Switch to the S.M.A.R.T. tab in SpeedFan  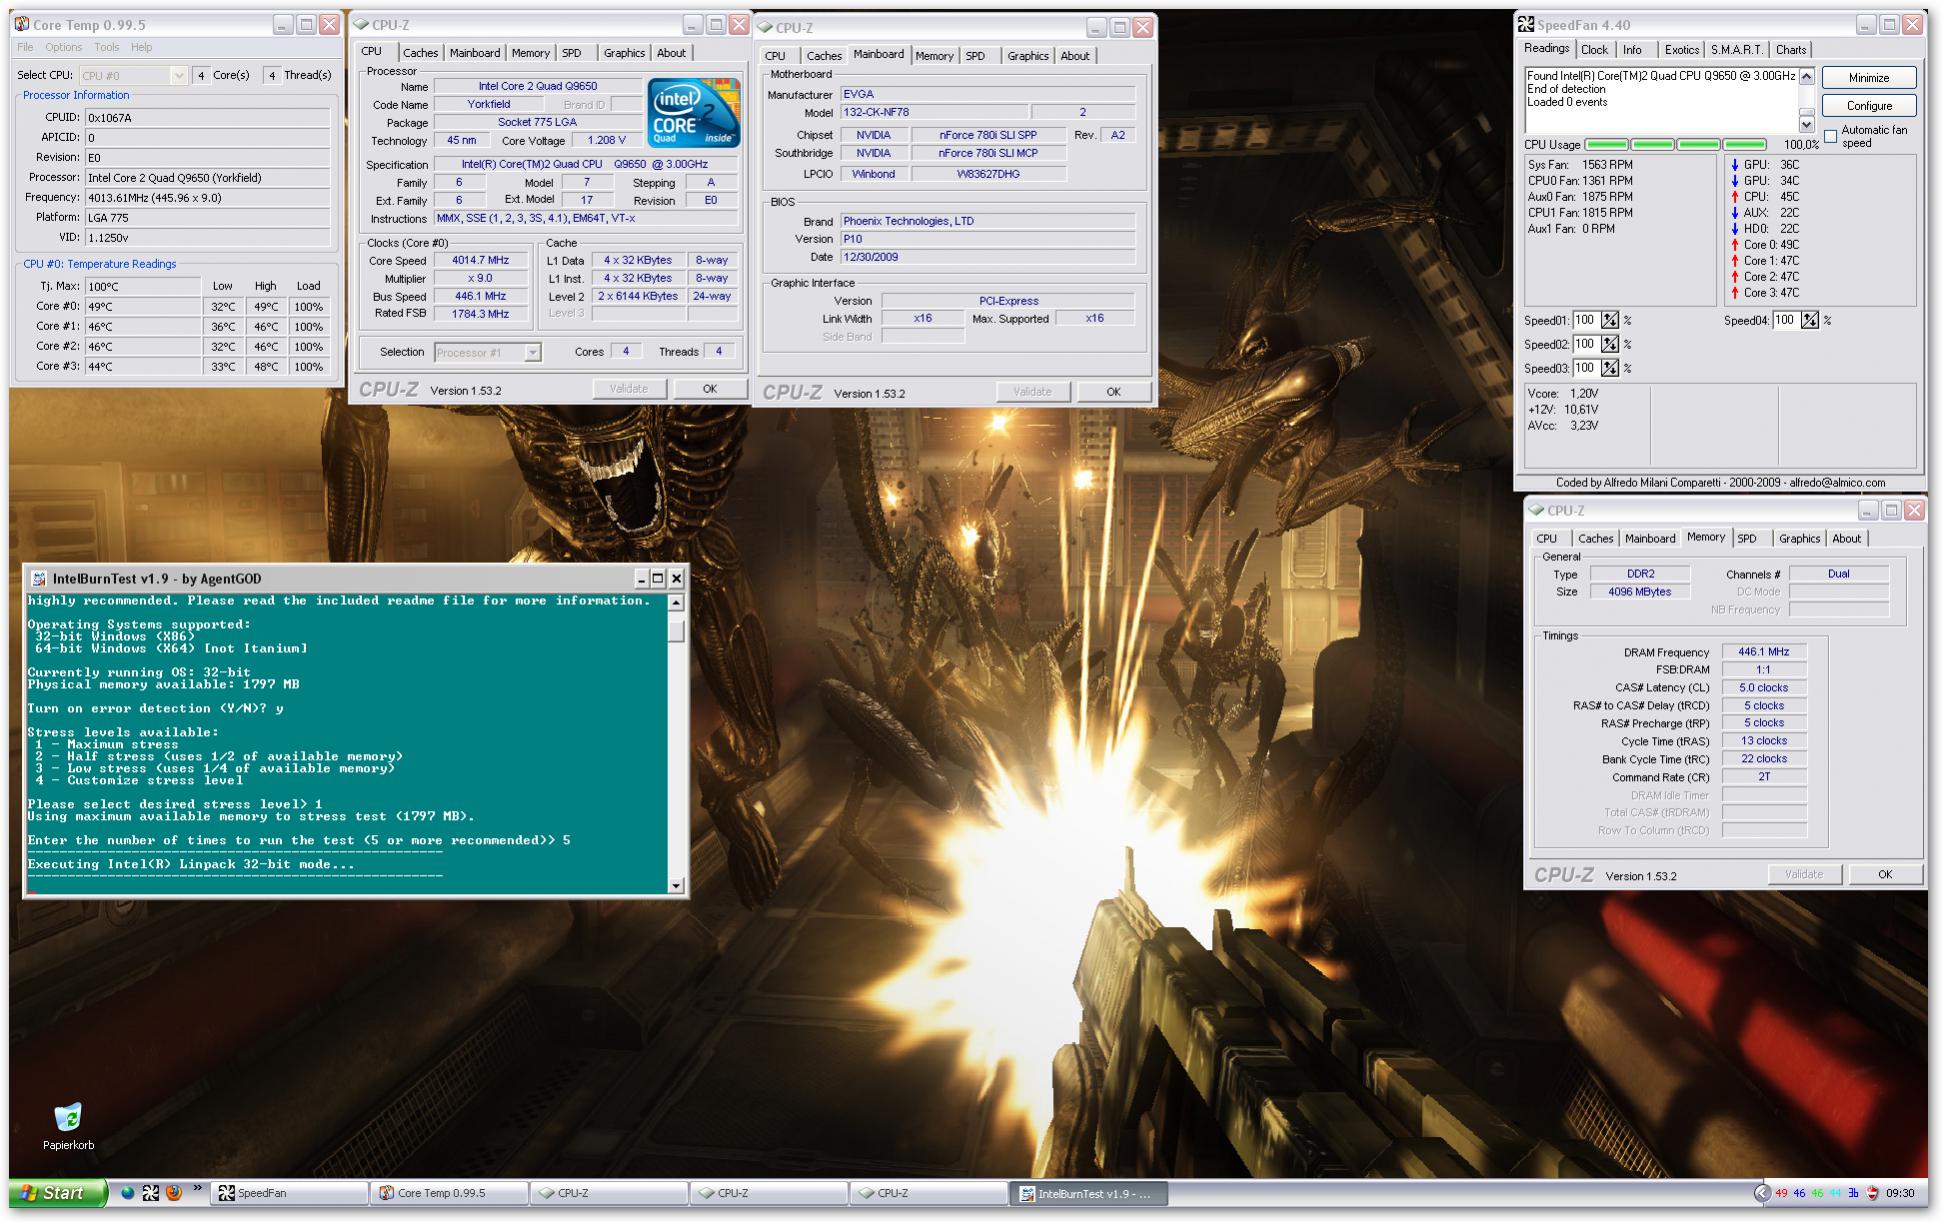point(1736,49)
